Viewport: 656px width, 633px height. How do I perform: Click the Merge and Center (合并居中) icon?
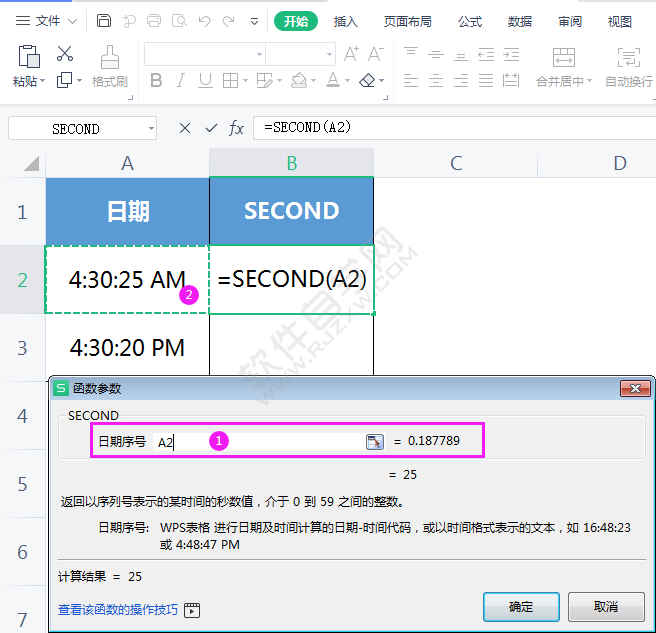click(564, 57)
